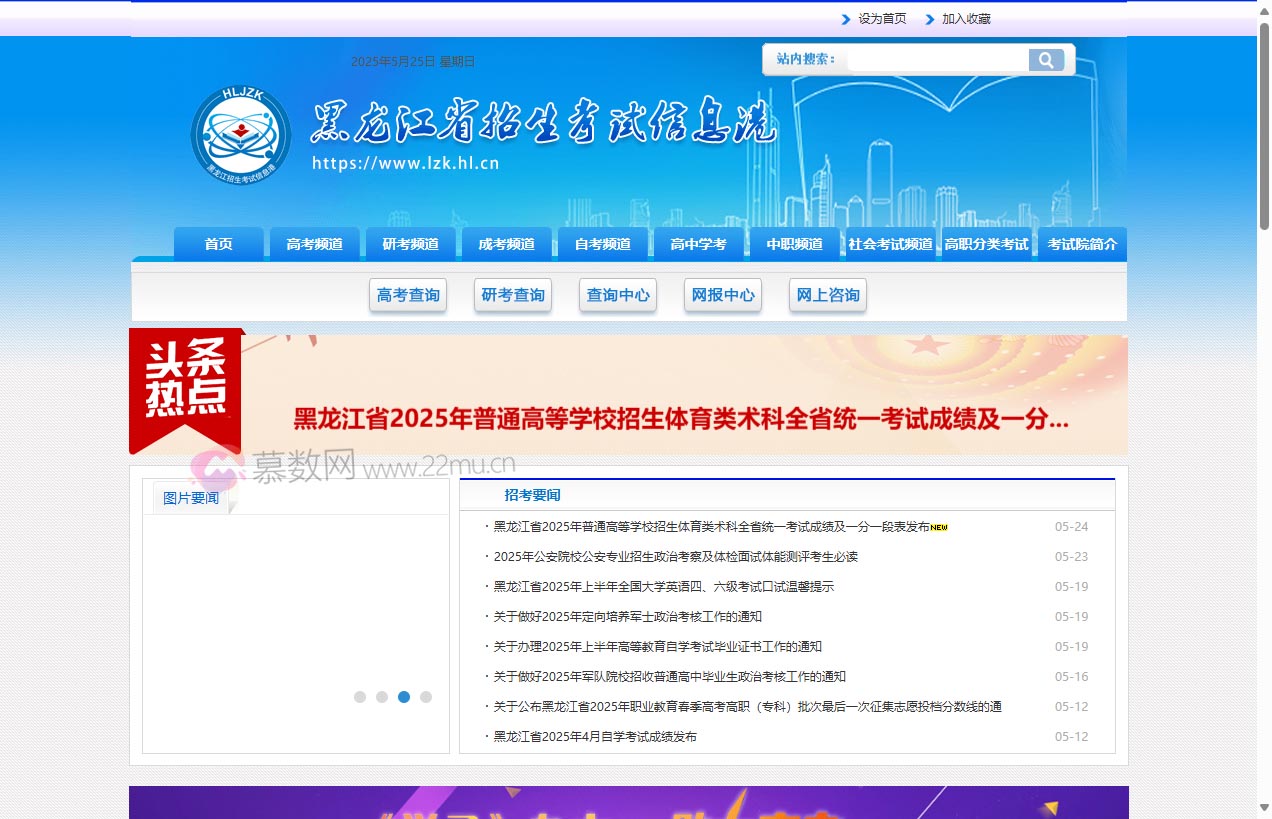Viewport: 1272px width, 819px height.
Task: Click the 头条热点 red ribbon banner
Action: click(184, 385)
